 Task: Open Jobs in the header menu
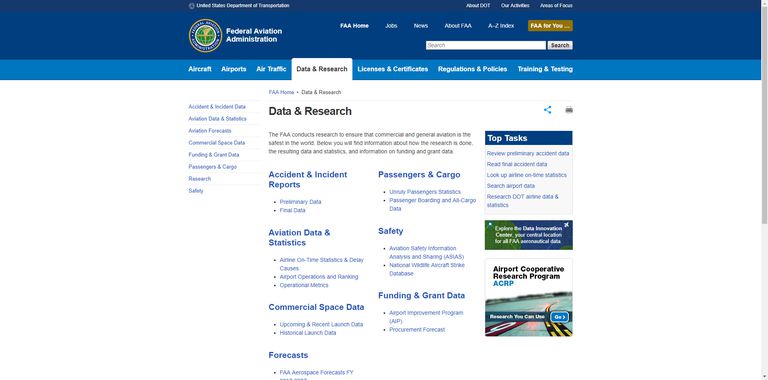coord(391,25)
